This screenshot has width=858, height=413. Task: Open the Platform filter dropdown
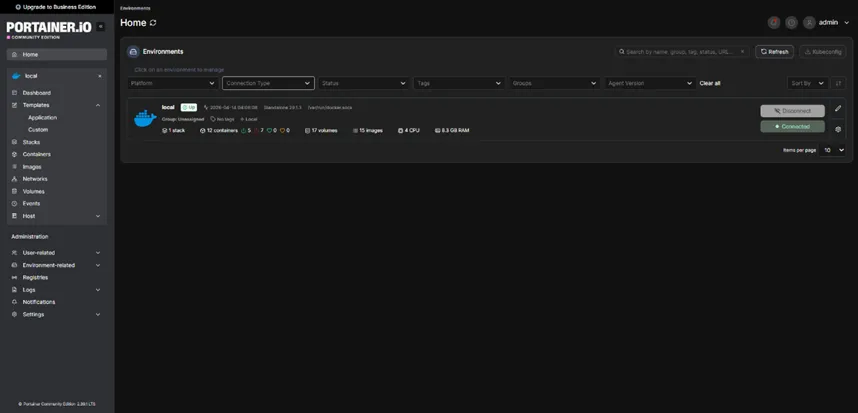[x=173, y=83]
